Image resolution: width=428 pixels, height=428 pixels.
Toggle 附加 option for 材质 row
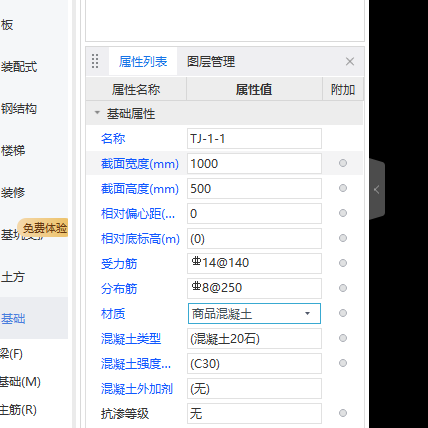point(343,313)
